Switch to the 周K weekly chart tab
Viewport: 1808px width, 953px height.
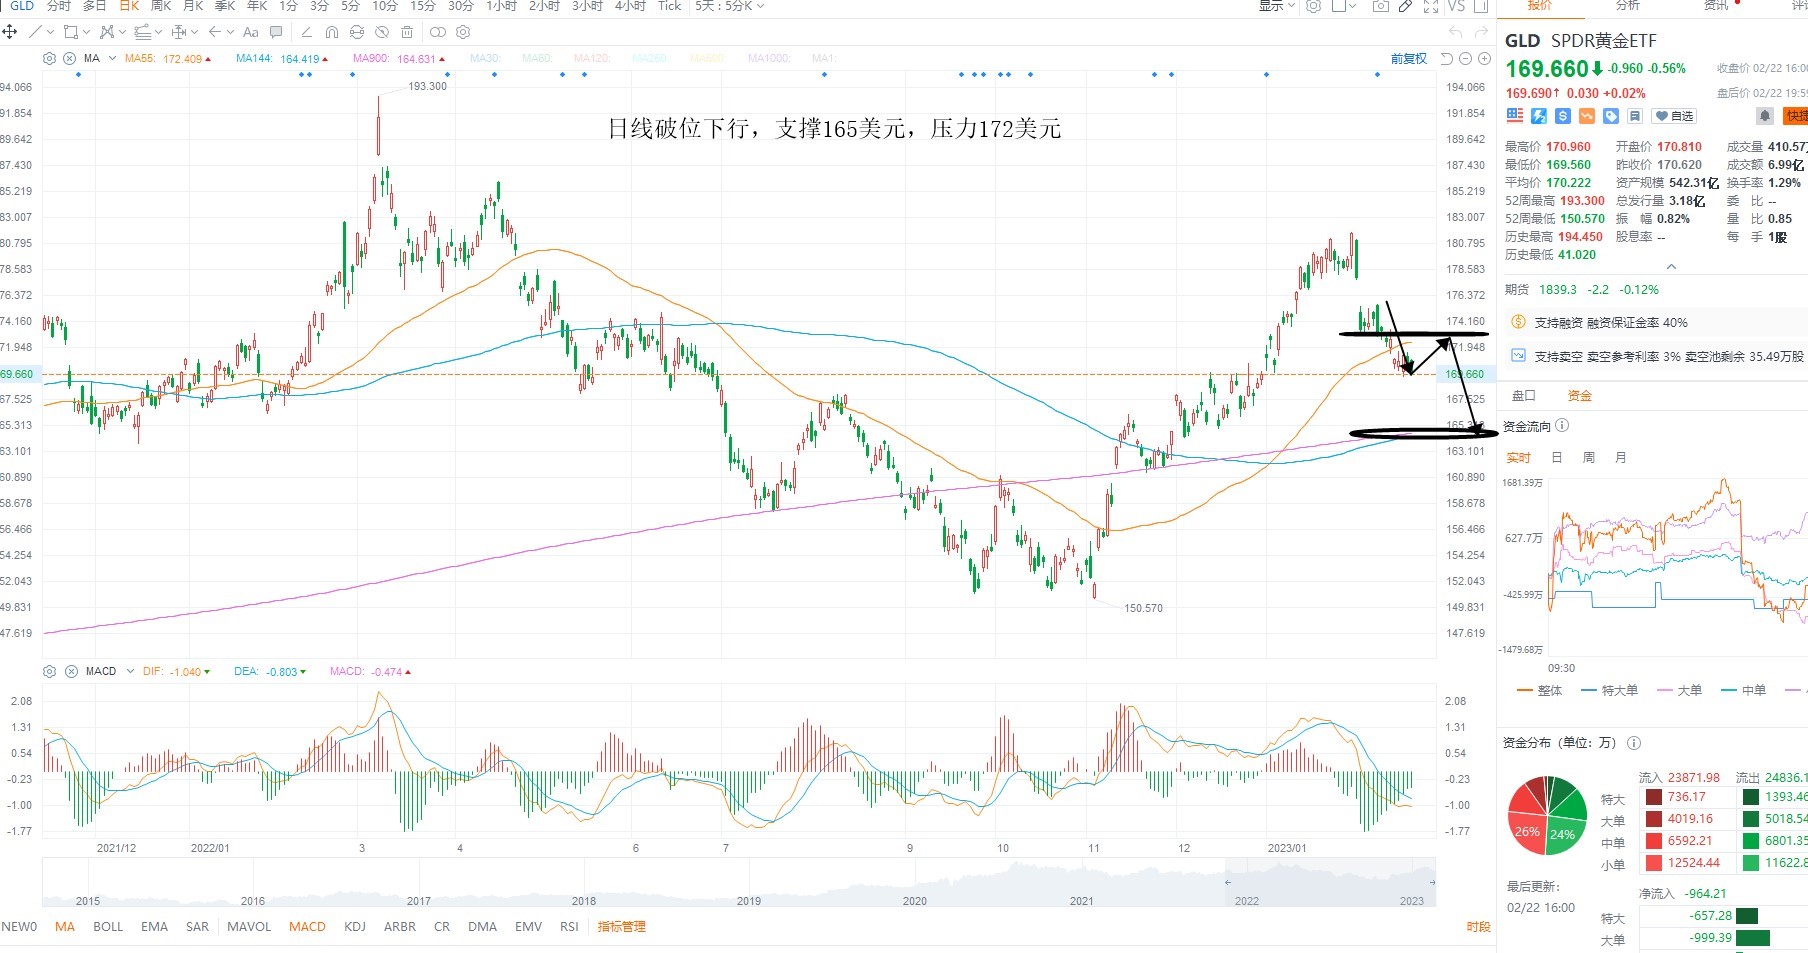pos(161,6)
